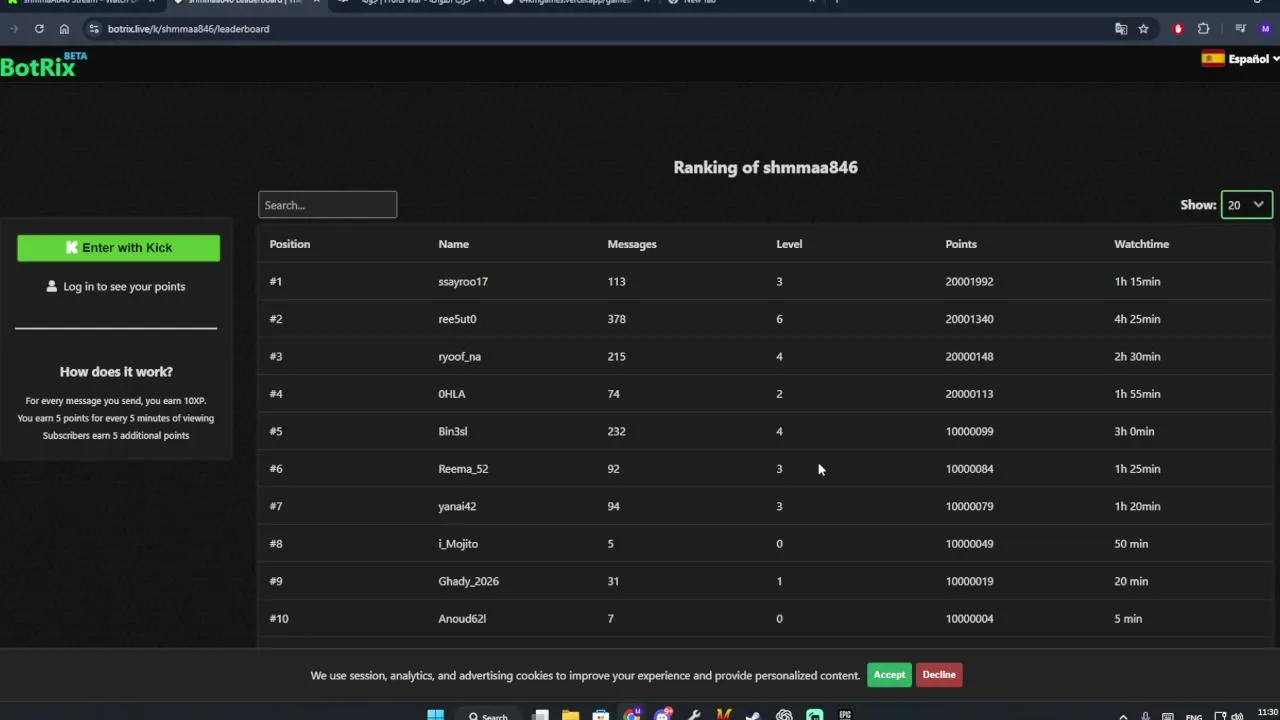The height and width of the screenshot is (720, 1280).
Task: Select user yanai42 in the ranking
Action: [x=457, y=507]
